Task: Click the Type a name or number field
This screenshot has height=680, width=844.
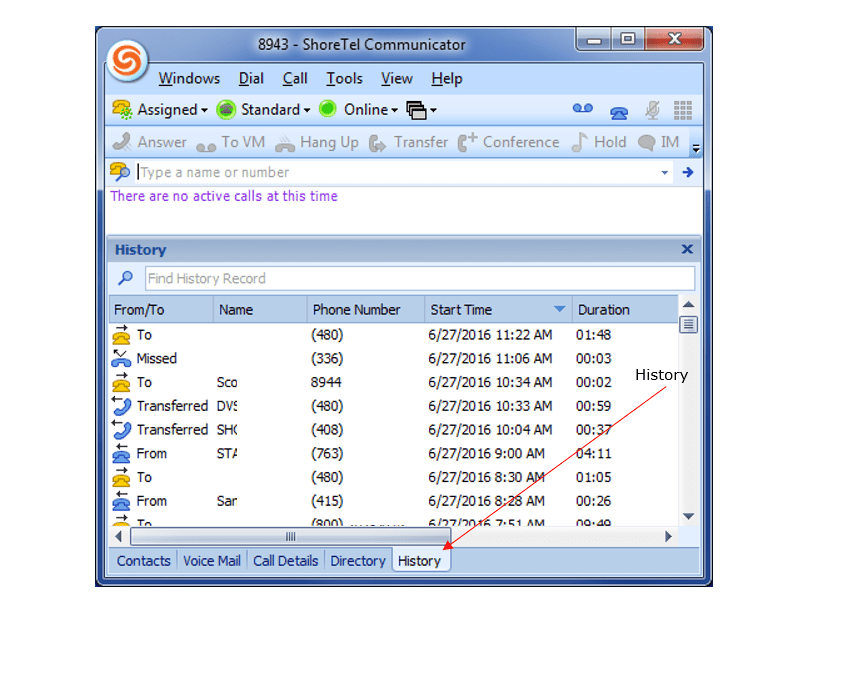Action: pyautogui.click(x=350, y=171)
